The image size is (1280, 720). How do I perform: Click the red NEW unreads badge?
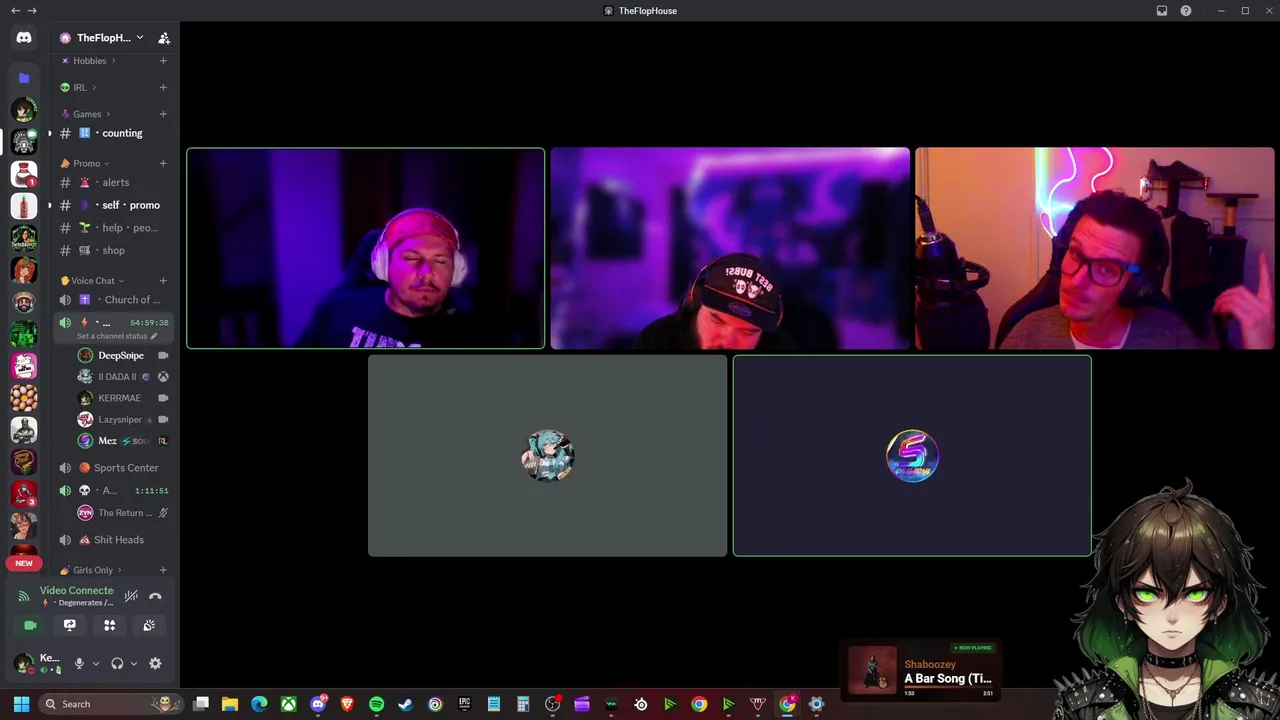click(24, 563)
